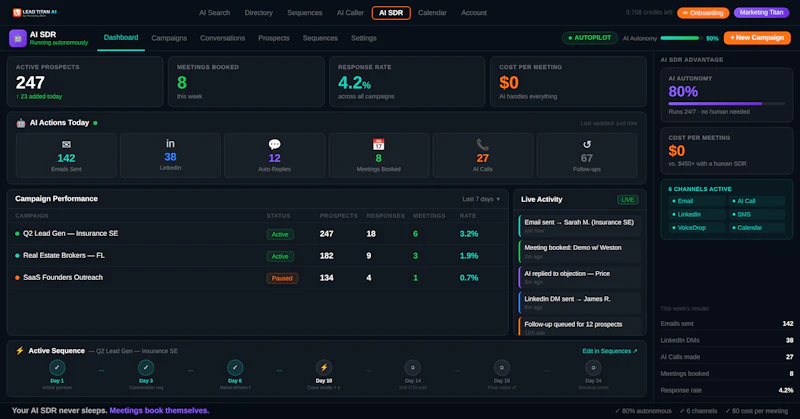Click the Cost Per Meeting $0 top card
The height and width of the screenshot is (419, 800).
[x=568, y=82]
